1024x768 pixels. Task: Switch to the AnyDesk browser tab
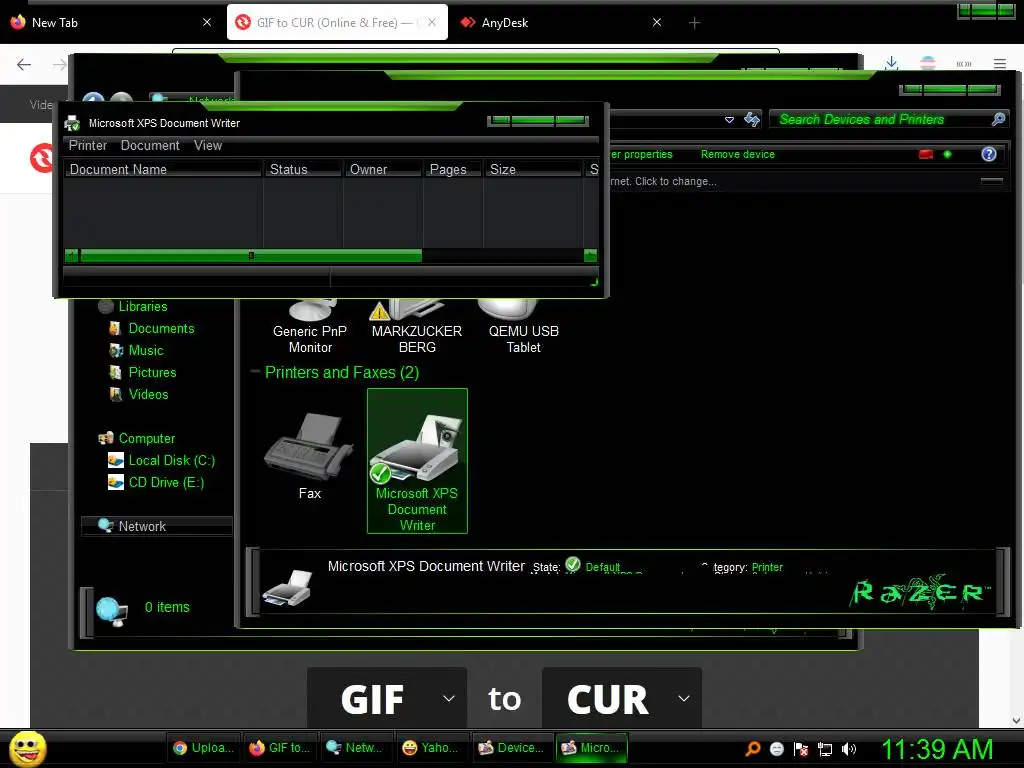[560, 22]
